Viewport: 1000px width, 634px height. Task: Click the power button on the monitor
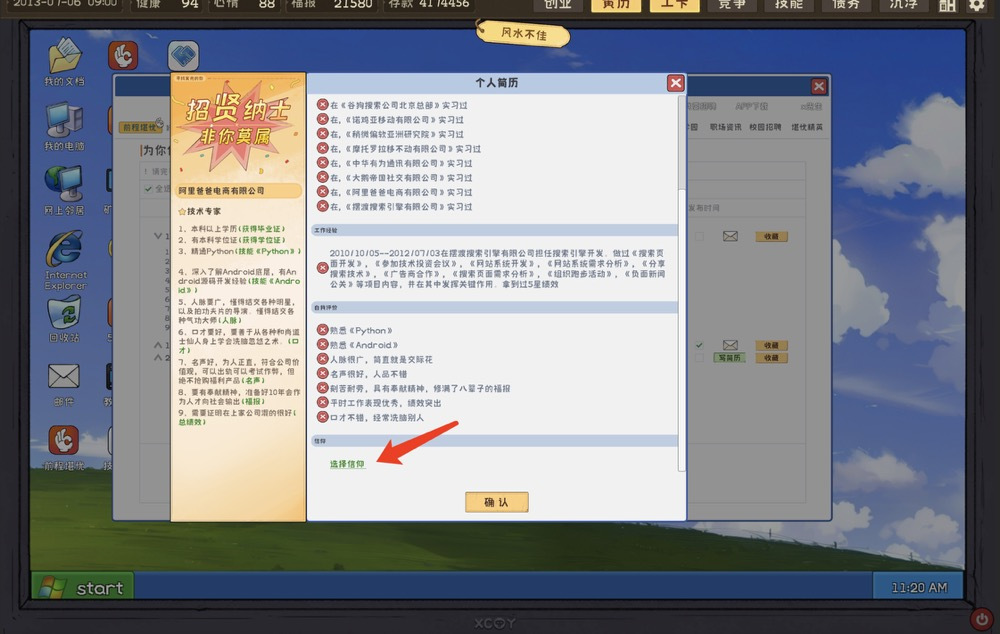click(982, 618)
